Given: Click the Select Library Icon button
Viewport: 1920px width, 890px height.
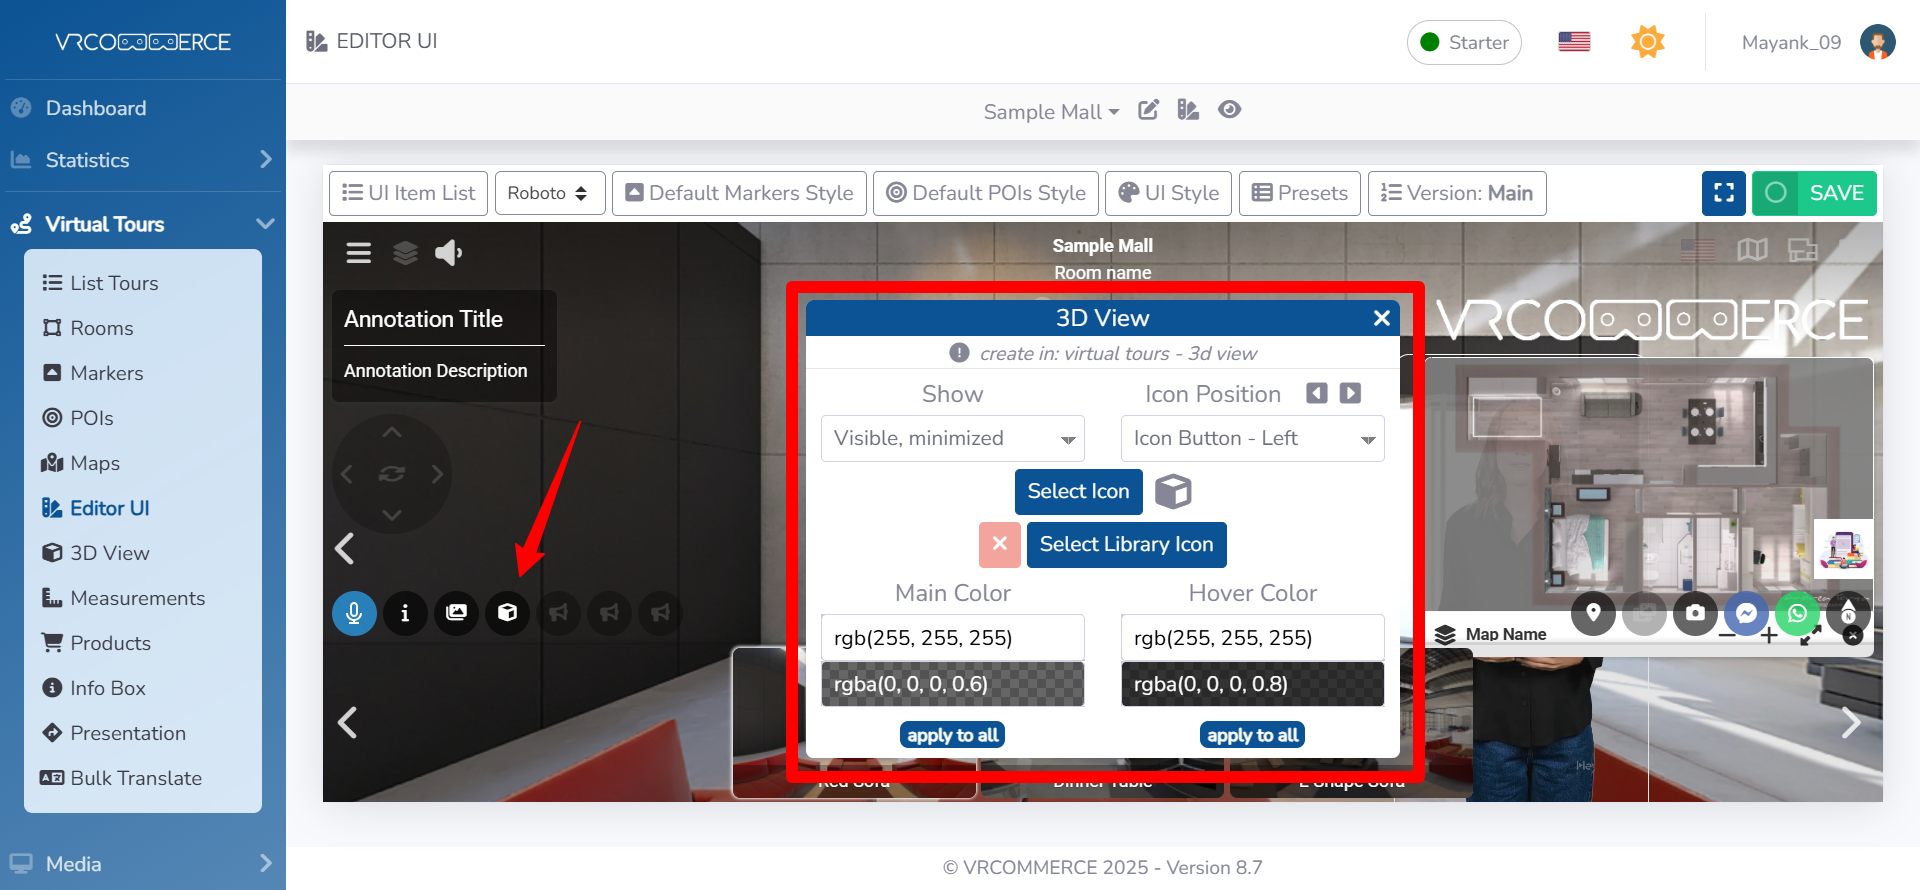Looking at the screenshot, I should click(x=1126, y=545).
